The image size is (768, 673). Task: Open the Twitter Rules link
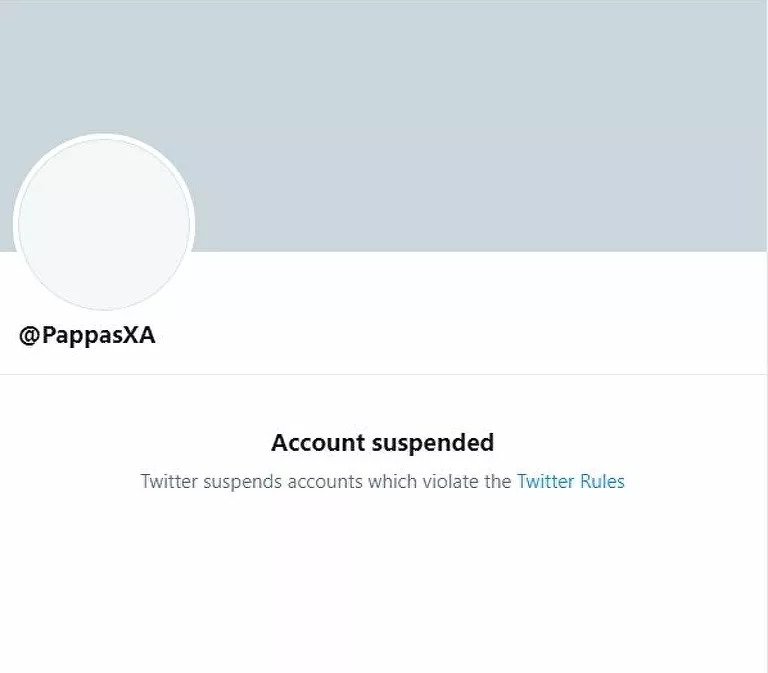(571, 481)
